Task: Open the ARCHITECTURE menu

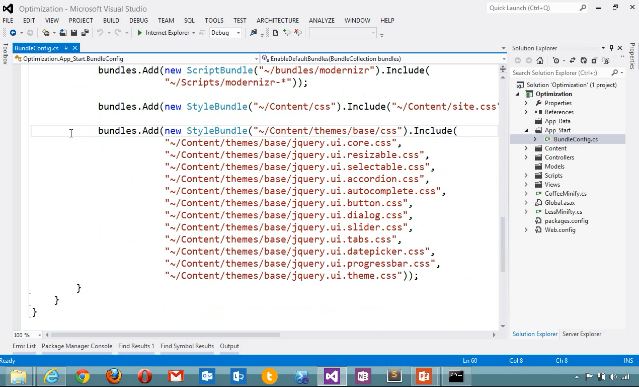Action: tap(278, 20)
